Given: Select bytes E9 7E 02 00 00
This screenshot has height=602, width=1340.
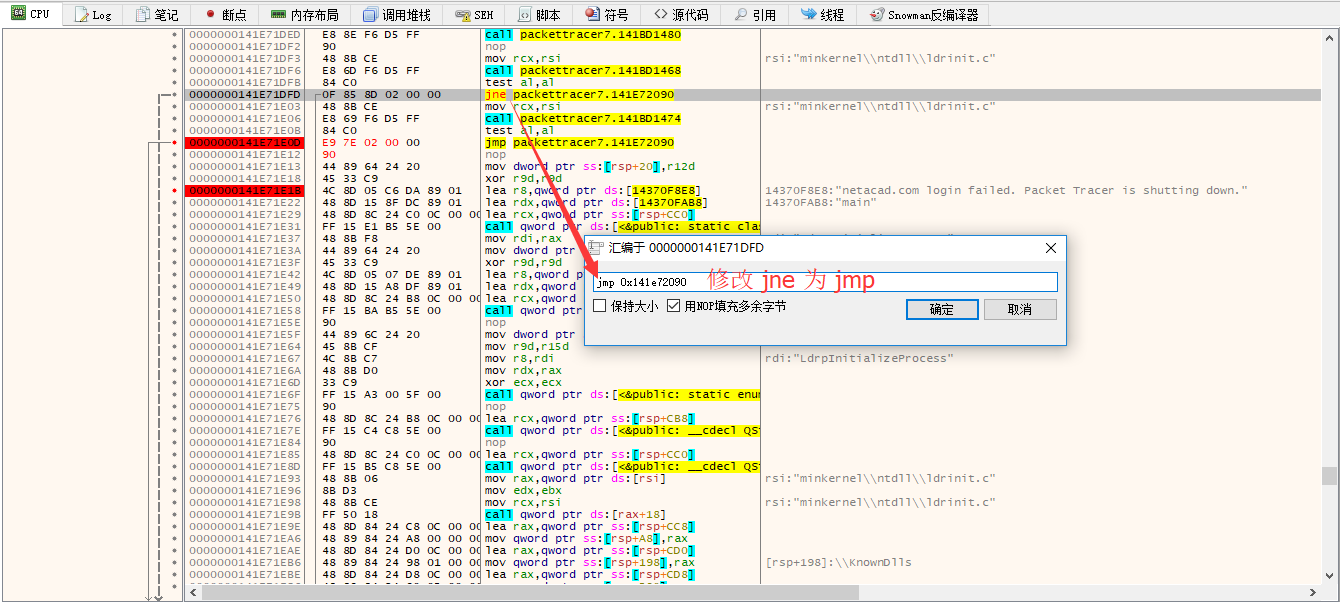Looking at the screenshot, I should coord(371,143).
